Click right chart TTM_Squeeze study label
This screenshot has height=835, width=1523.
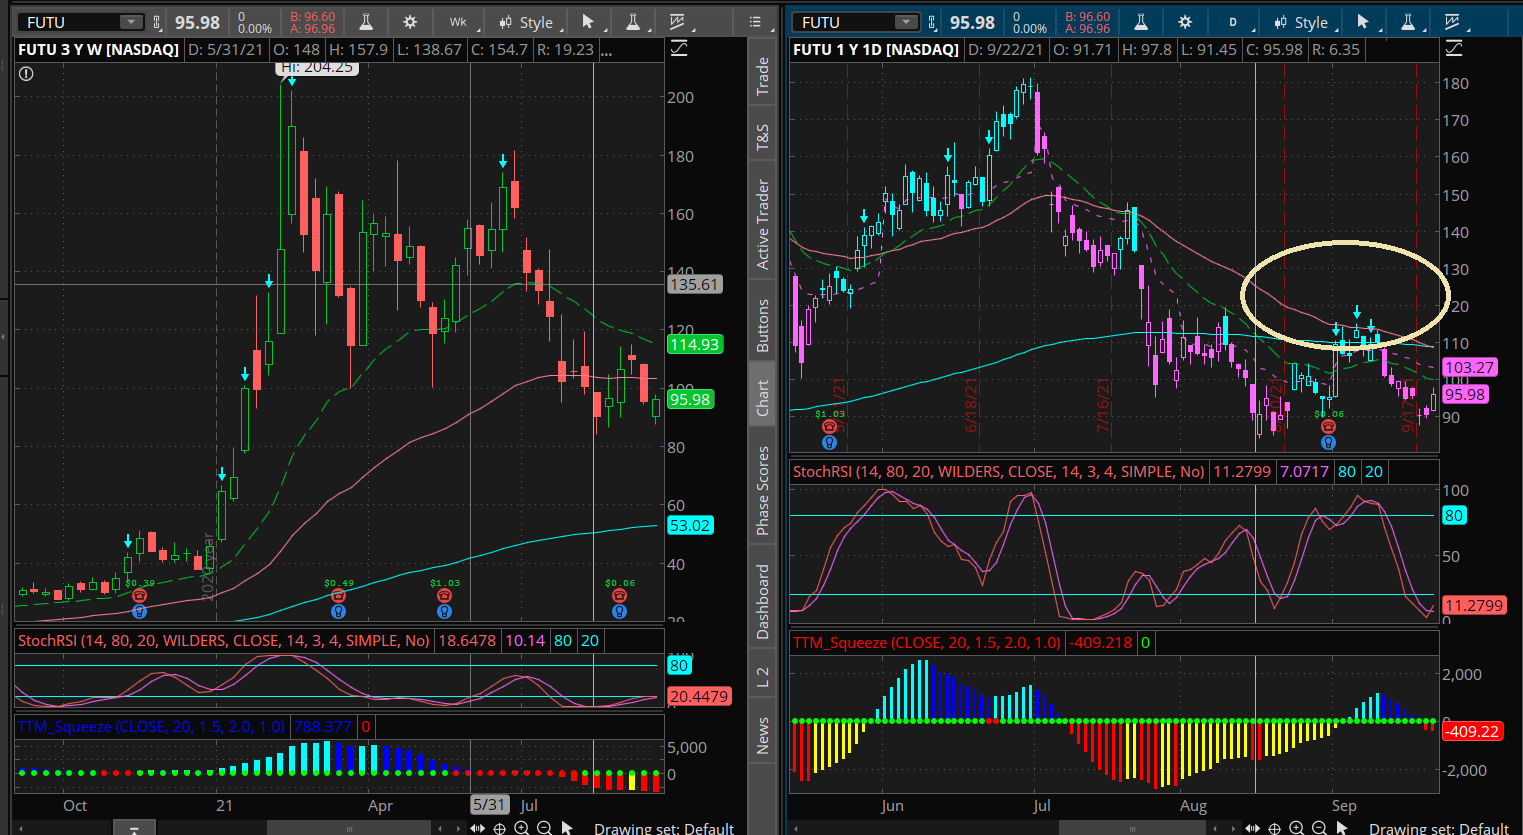926,642
